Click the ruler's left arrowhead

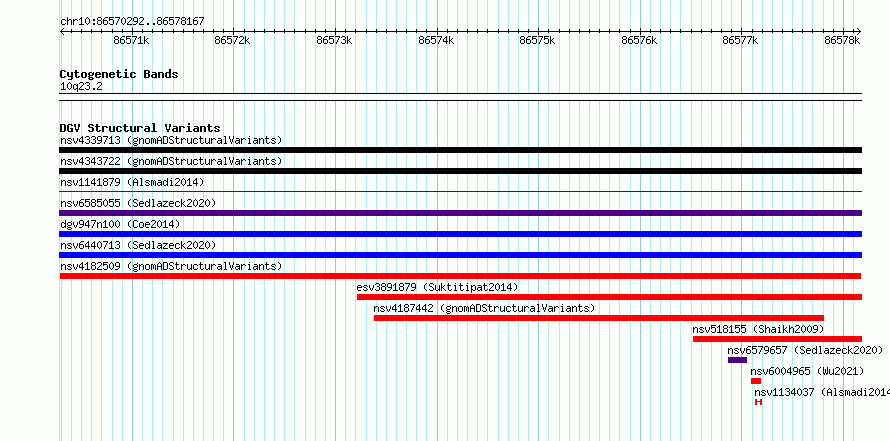[62, 31]
